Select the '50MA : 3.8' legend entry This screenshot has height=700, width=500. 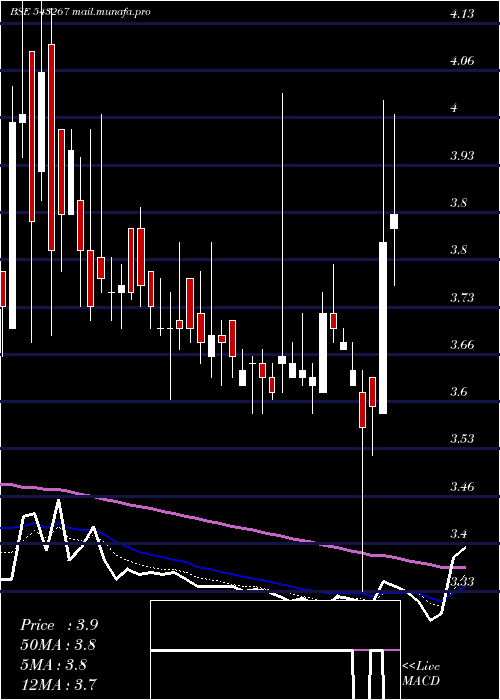point(58,645)
